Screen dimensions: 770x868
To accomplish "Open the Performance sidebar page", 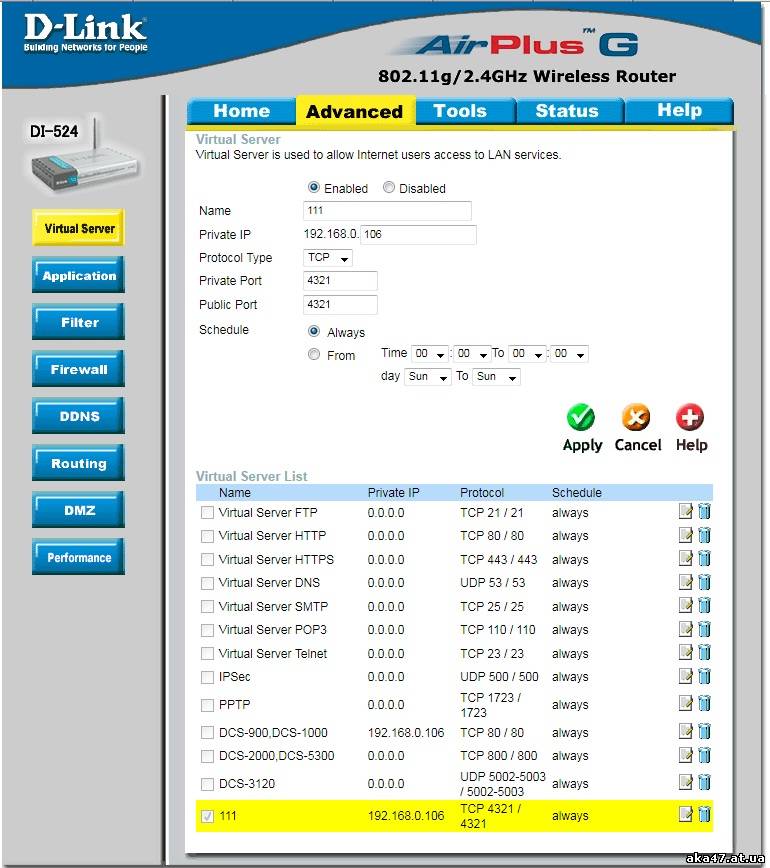I will 78,557.
